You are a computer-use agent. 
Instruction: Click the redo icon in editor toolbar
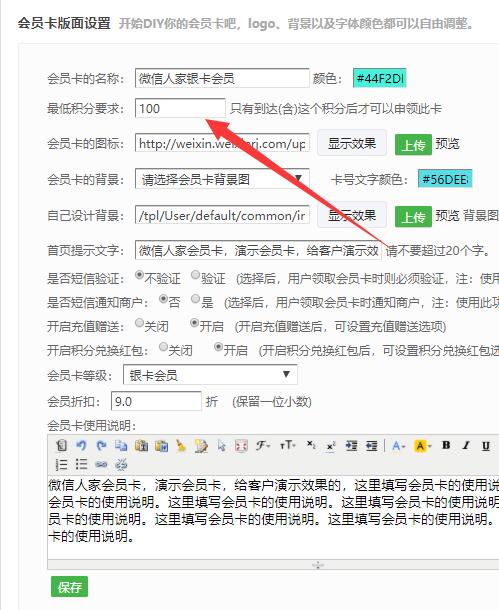pos(101,445)
